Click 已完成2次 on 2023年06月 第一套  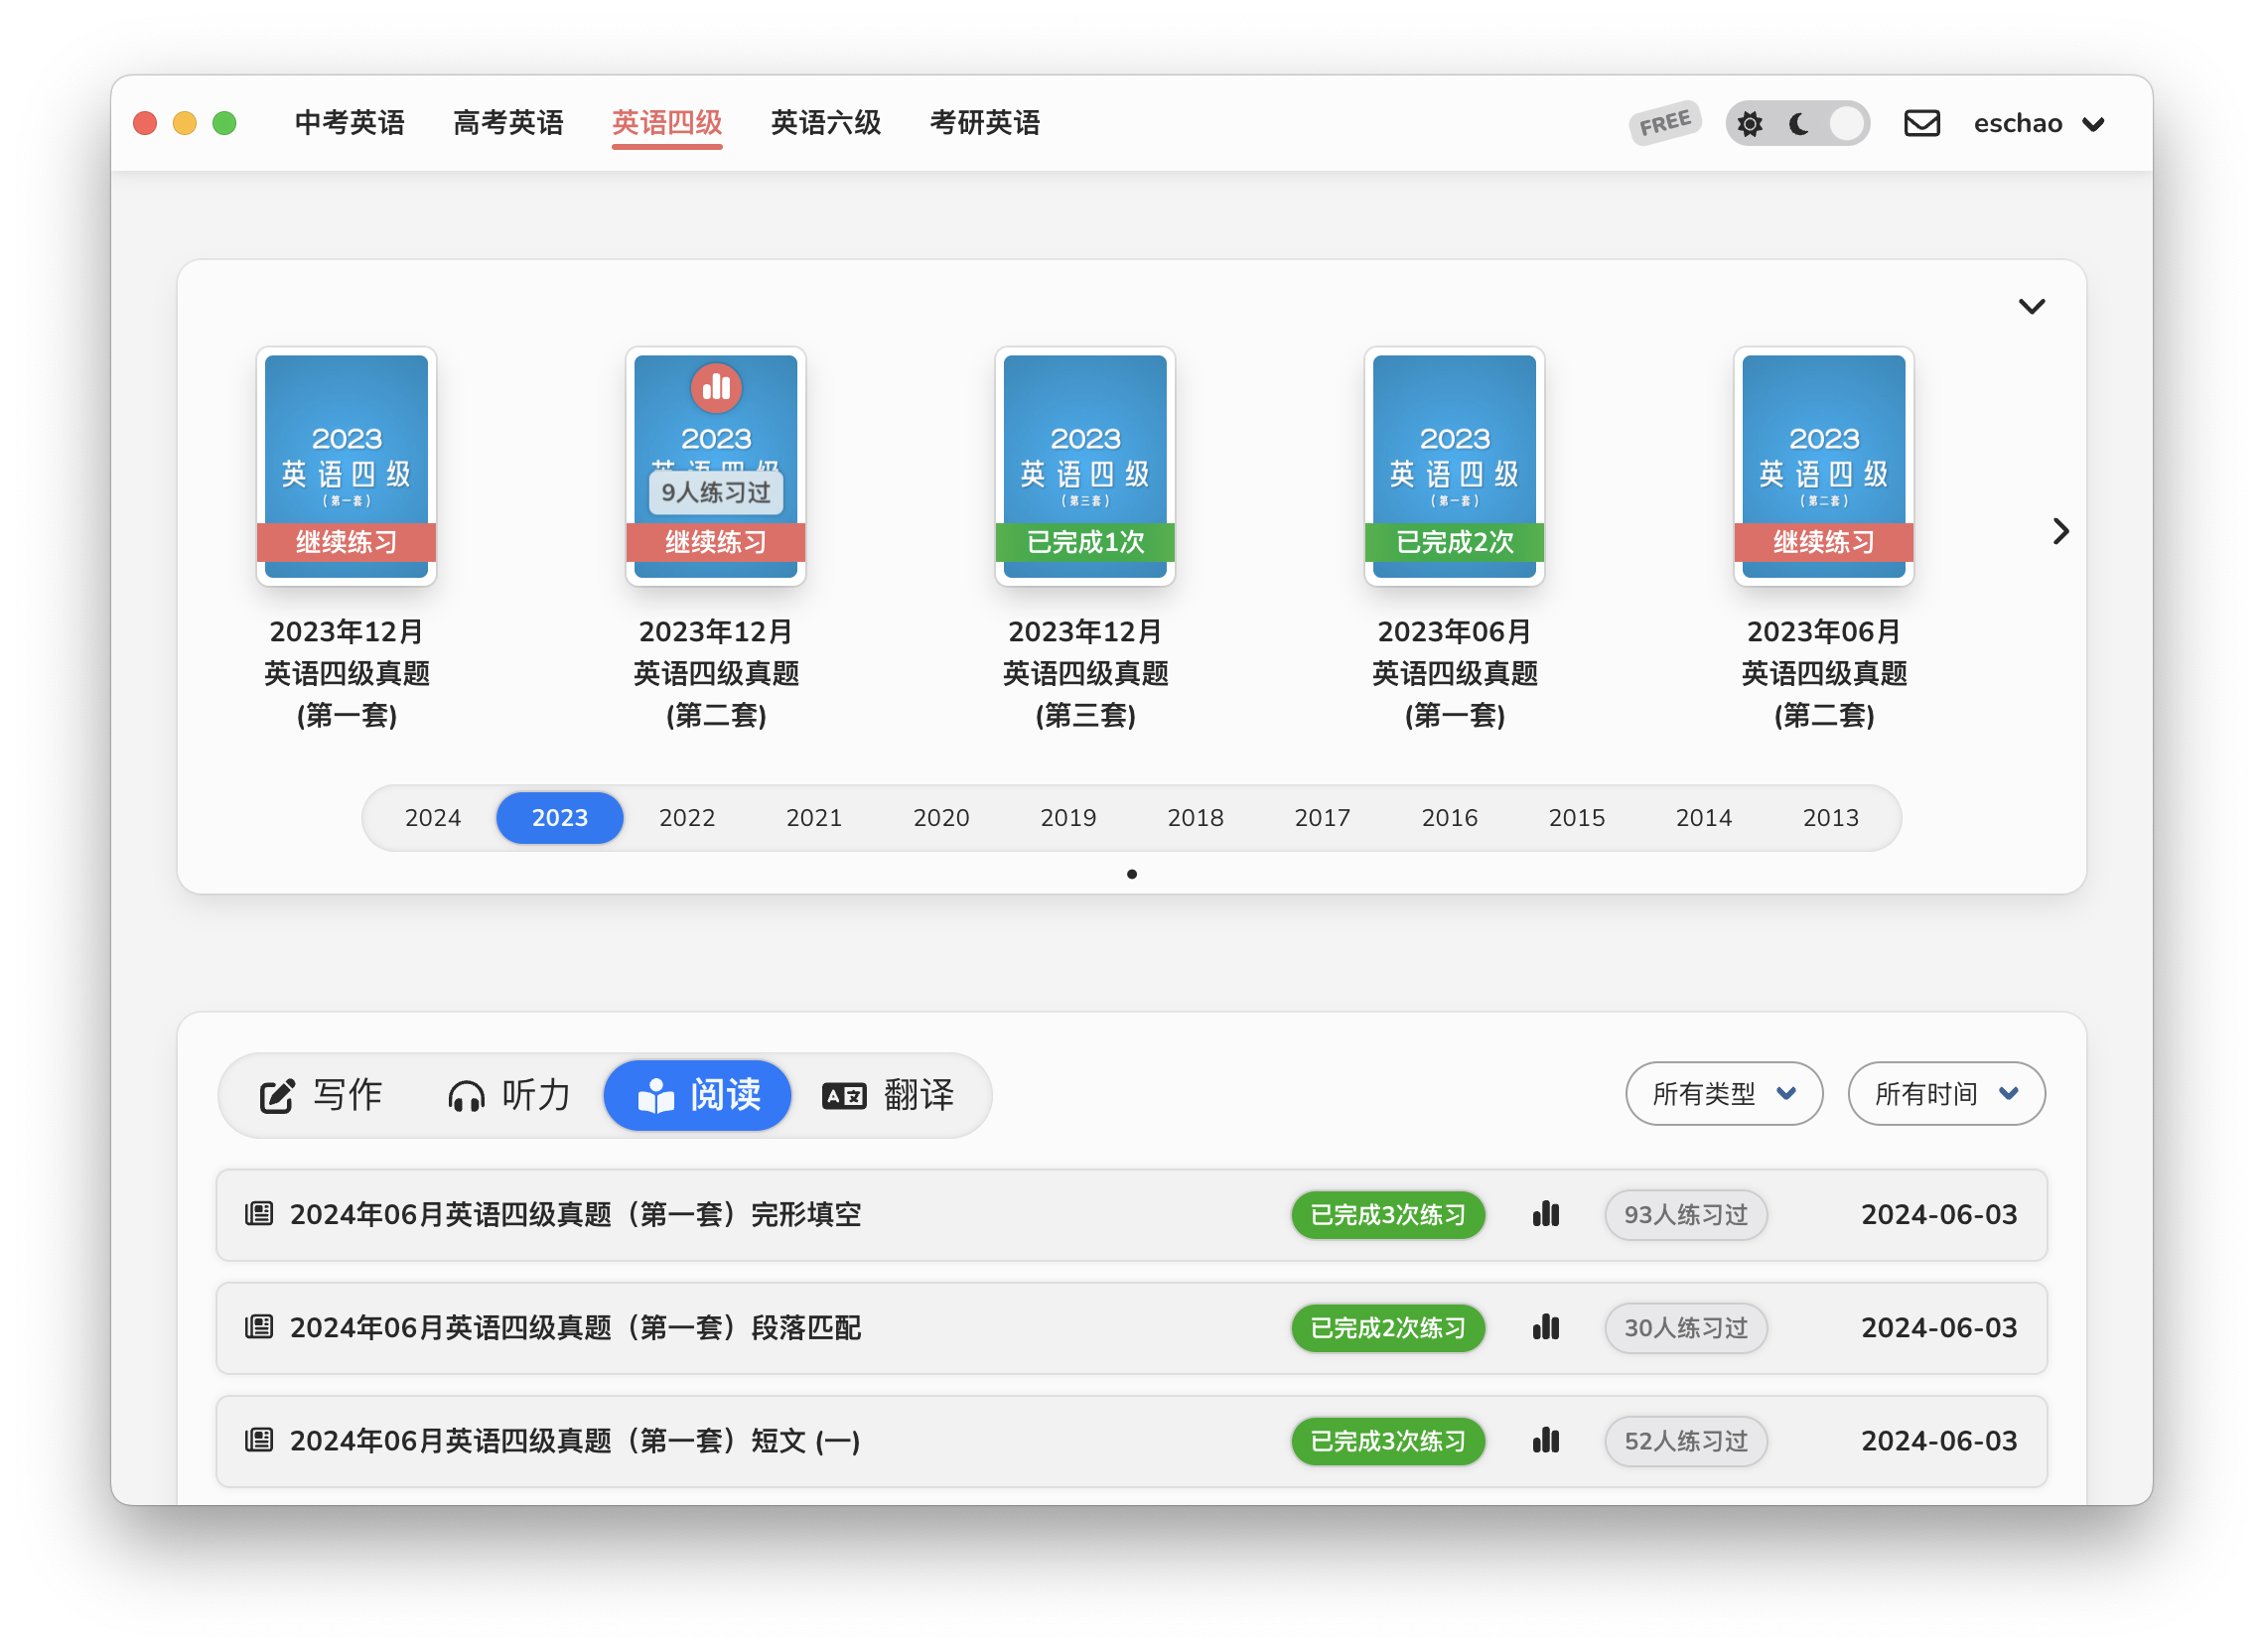pyautogui.click(x=1454, y=542)
